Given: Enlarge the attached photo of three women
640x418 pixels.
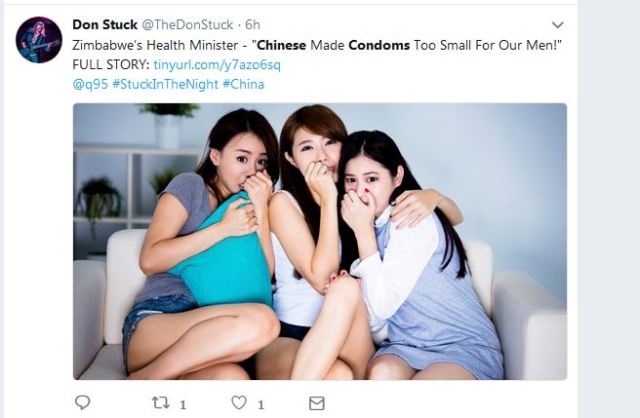Looking at the screenshot, I should [320, 241].
